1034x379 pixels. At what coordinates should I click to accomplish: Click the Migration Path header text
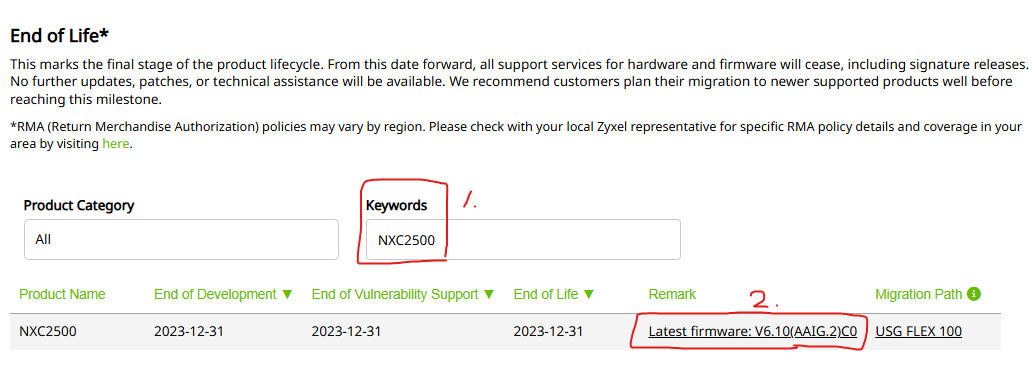click(919, 294)
